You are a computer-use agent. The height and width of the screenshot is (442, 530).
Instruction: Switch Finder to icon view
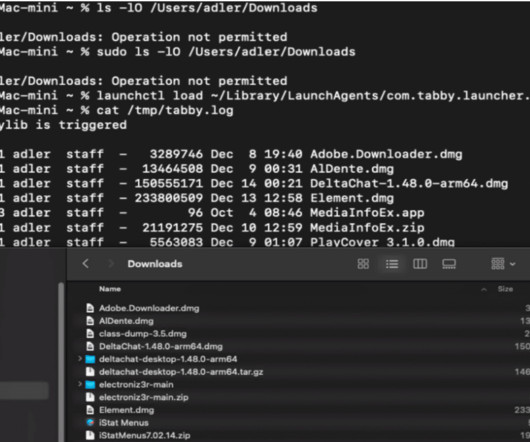363,264
